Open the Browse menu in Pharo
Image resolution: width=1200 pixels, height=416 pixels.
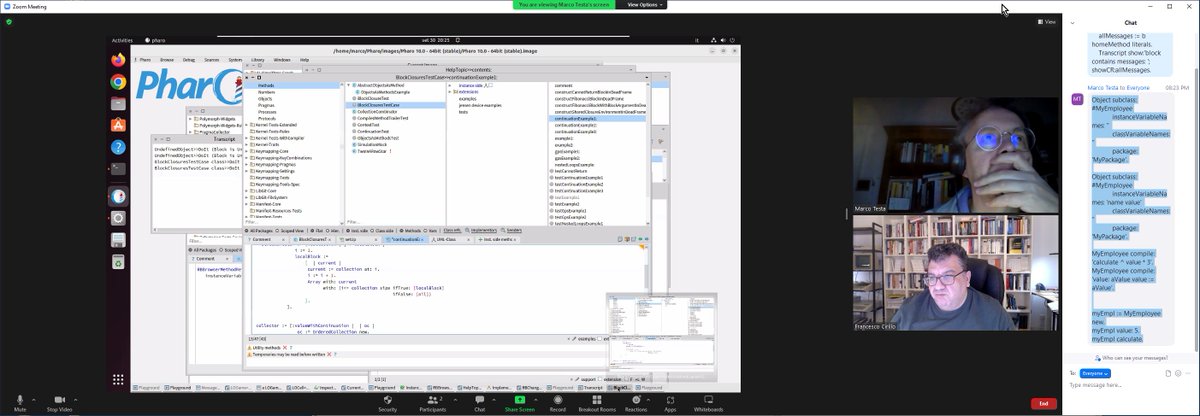pyautogui.click(x=167, y=60)
